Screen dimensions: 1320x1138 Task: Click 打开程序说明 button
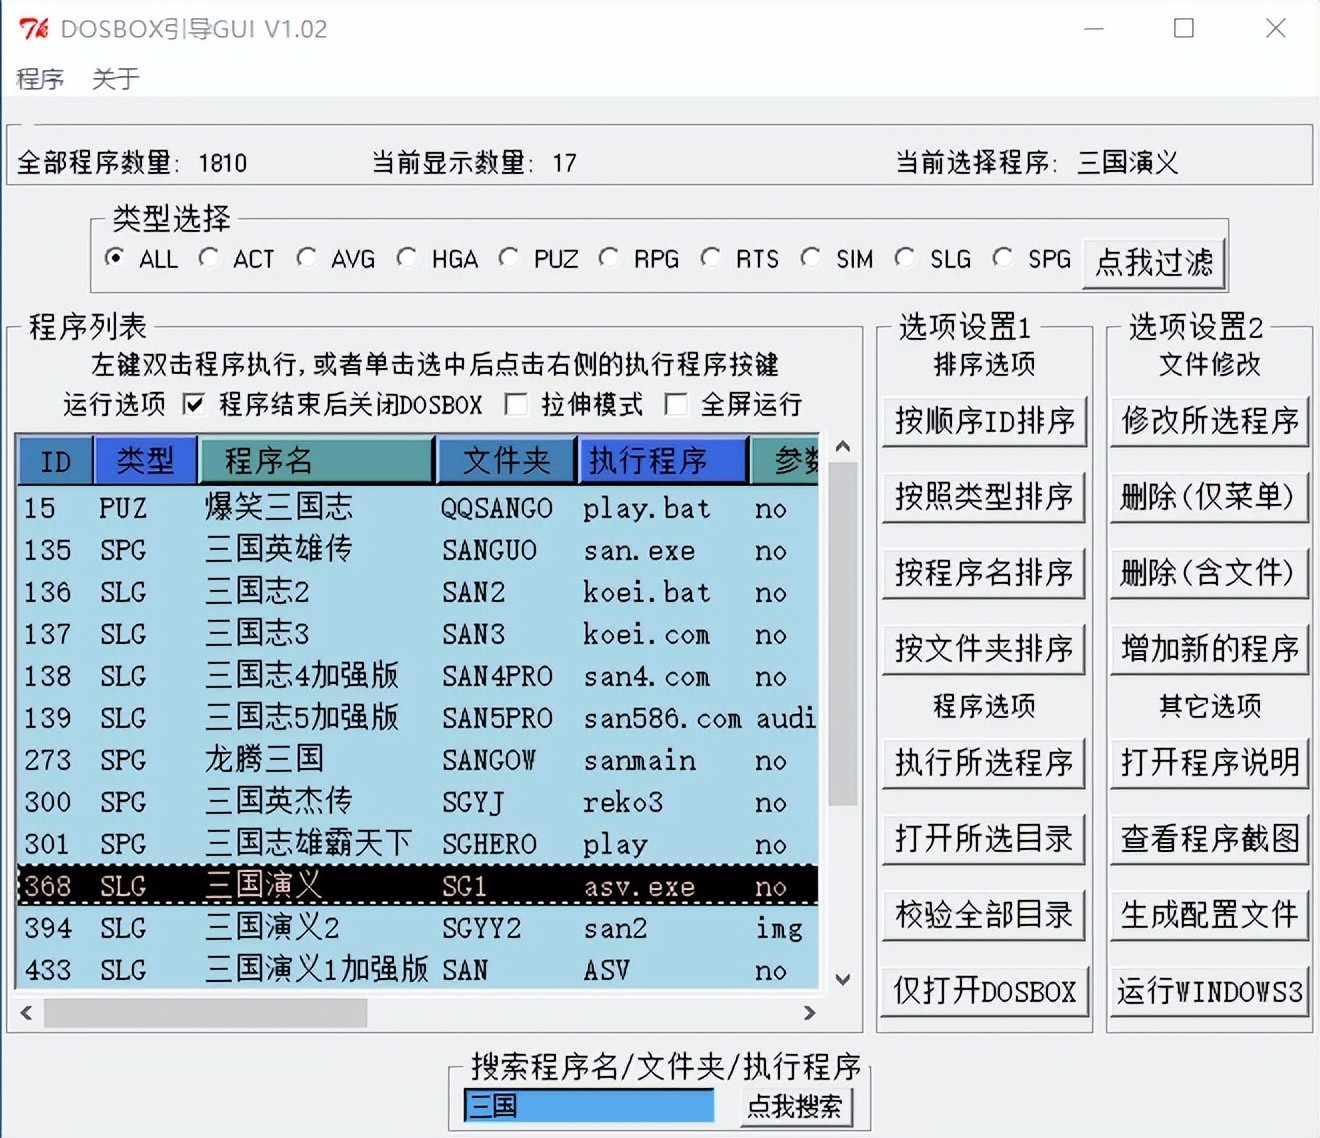[1210, 762]
